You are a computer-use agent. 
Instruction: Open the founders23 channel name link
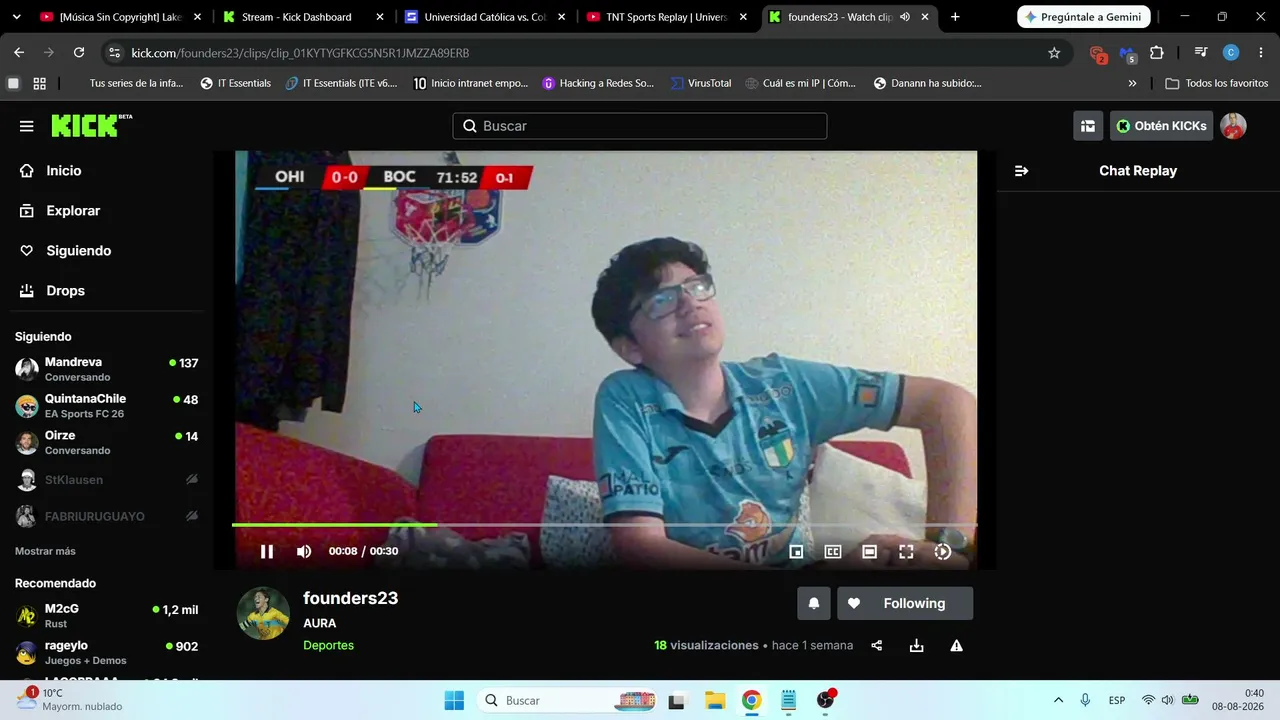pos(351,598)
